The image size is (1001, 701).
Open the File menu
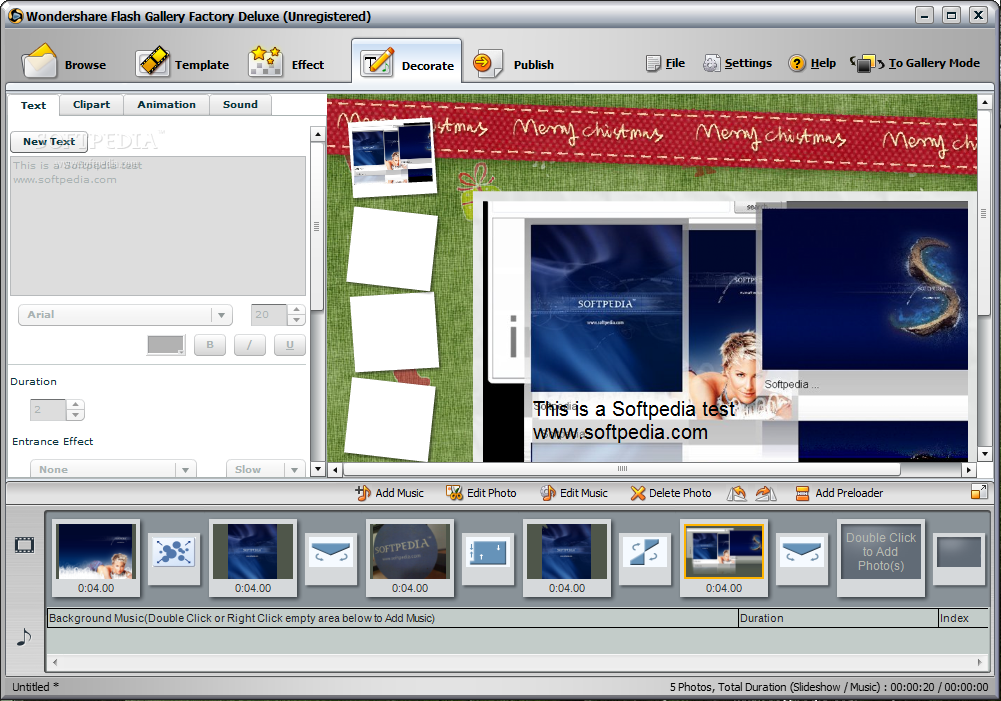665,63
